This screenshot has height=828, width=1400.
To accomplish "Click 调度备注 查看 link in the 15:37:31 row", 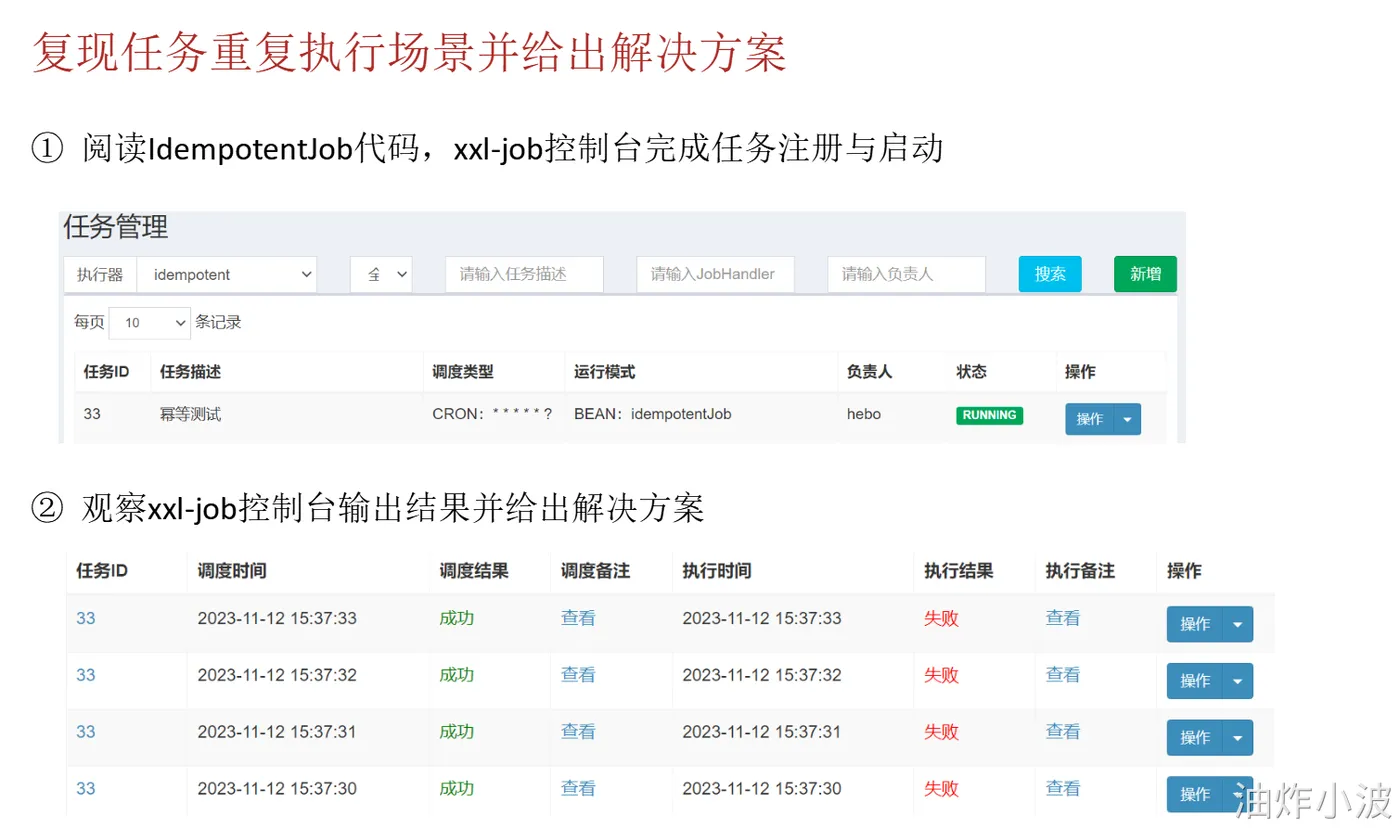I will [x=578, y=732].
